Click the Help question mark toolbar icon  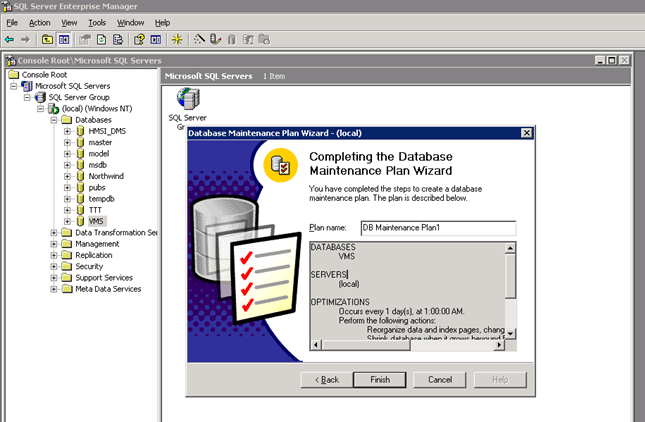[x=139, y=39]
